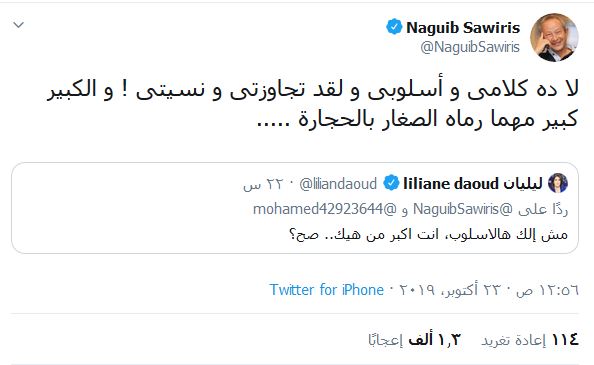The height and width of the screenshot is (365, 594).
Task: Open the quoted tweet body text
Action: point(428,235)
